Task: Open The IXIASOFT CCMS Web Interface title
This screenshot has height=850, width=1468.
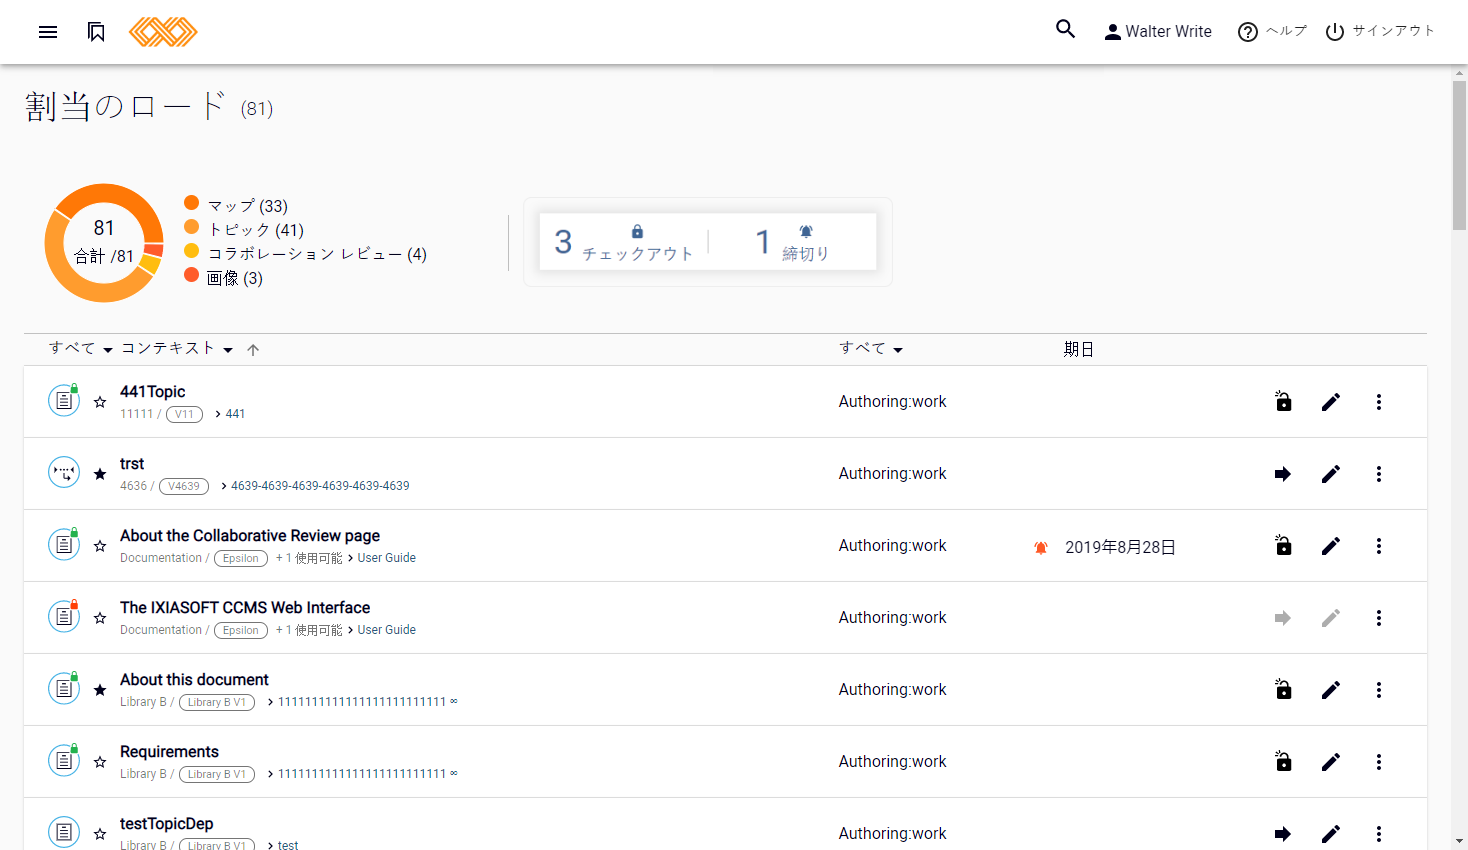Action: [245, 608]
